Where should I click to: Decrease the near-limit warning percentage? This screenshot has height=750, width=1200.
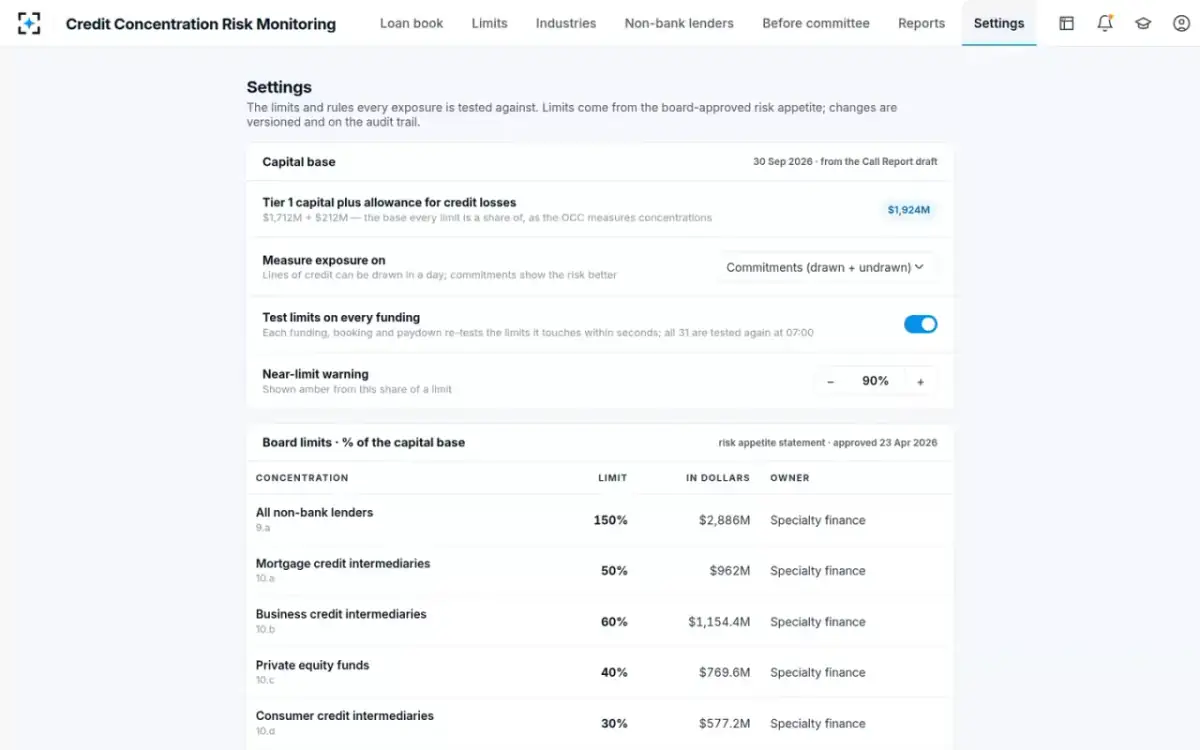coord(830,381)
